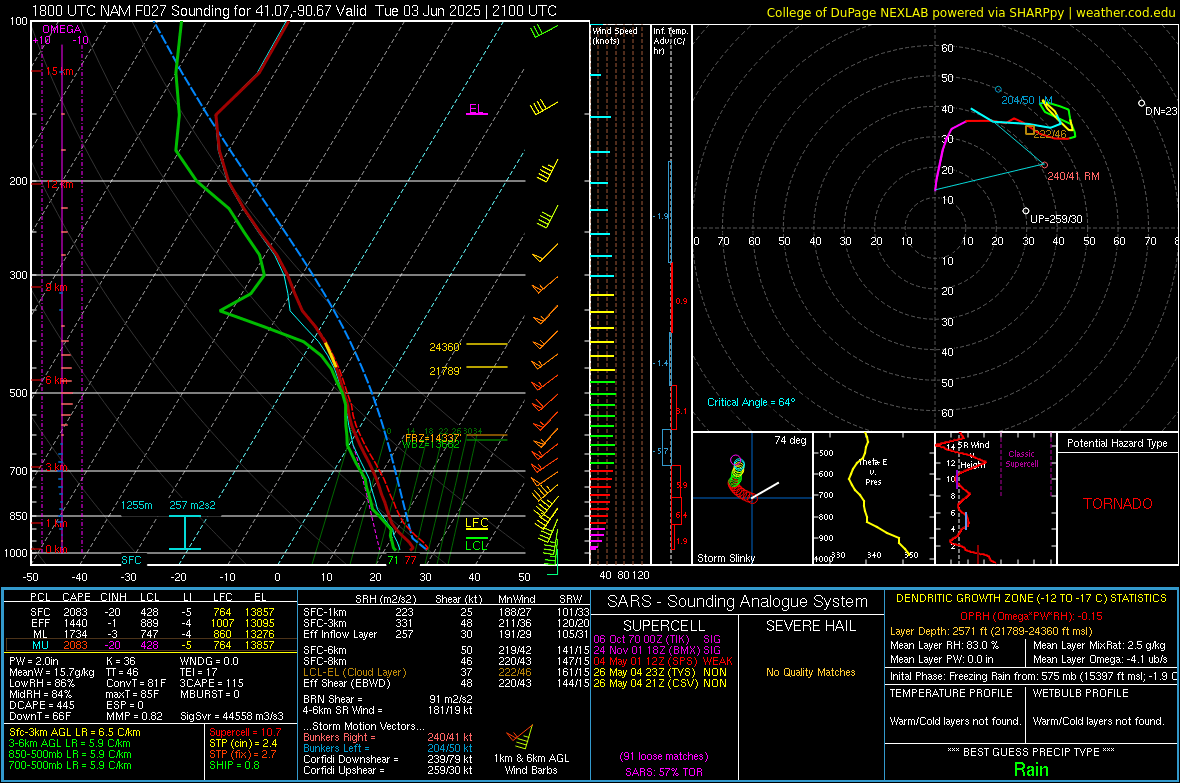1180x783 pixels.
Task: Click the 222/46 label on the hodograph
Action: tap(1050, 134)
